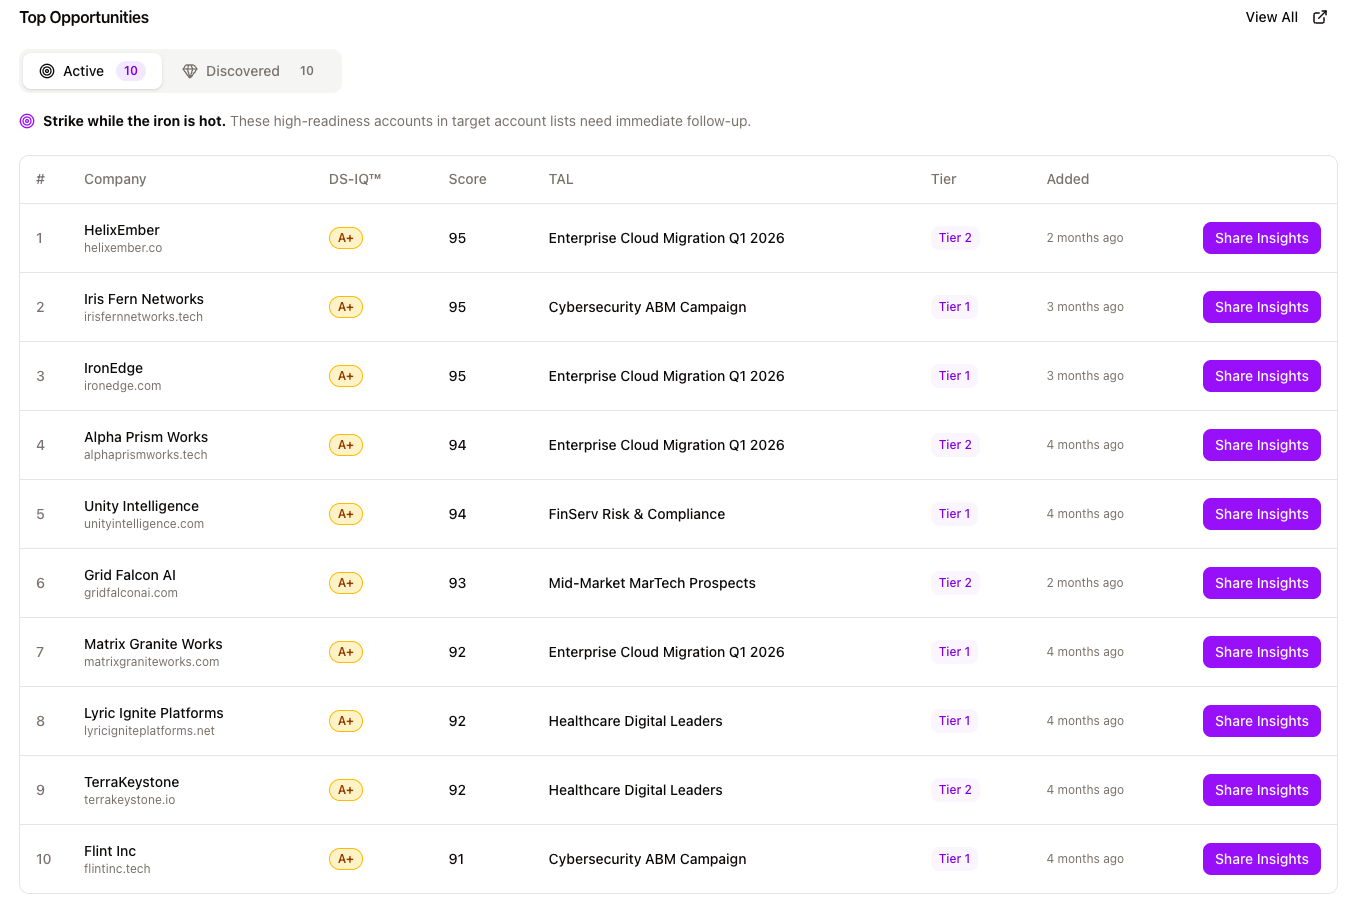
Task: Click the Added column header
Action: (x=1068, y=179)
